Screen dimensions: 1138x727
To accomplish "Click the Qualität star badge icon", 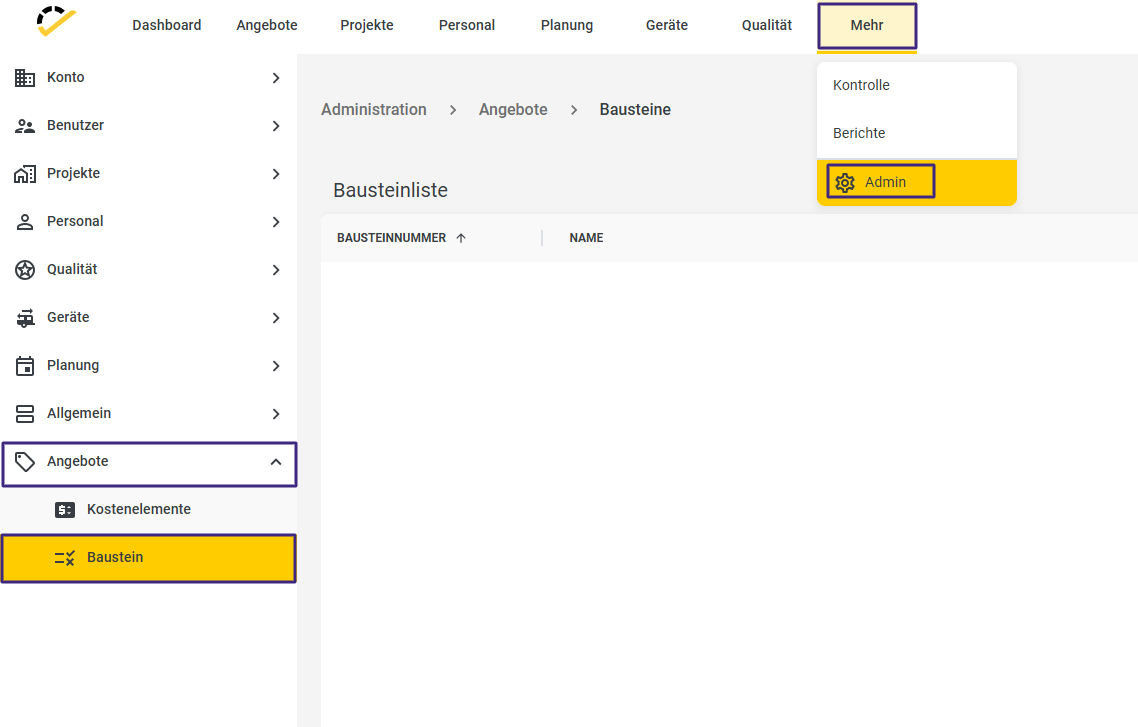I will pos(25,269).
